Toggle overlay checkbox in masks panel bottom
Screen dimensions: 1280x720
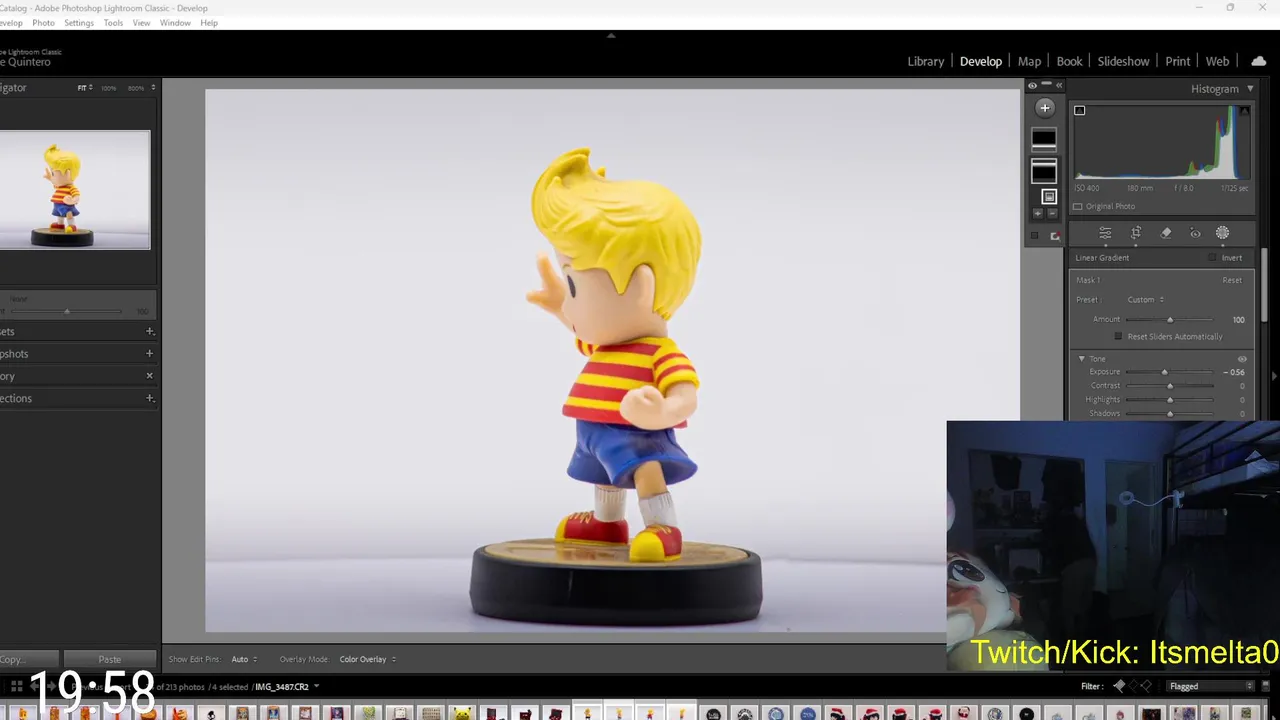1034,236
